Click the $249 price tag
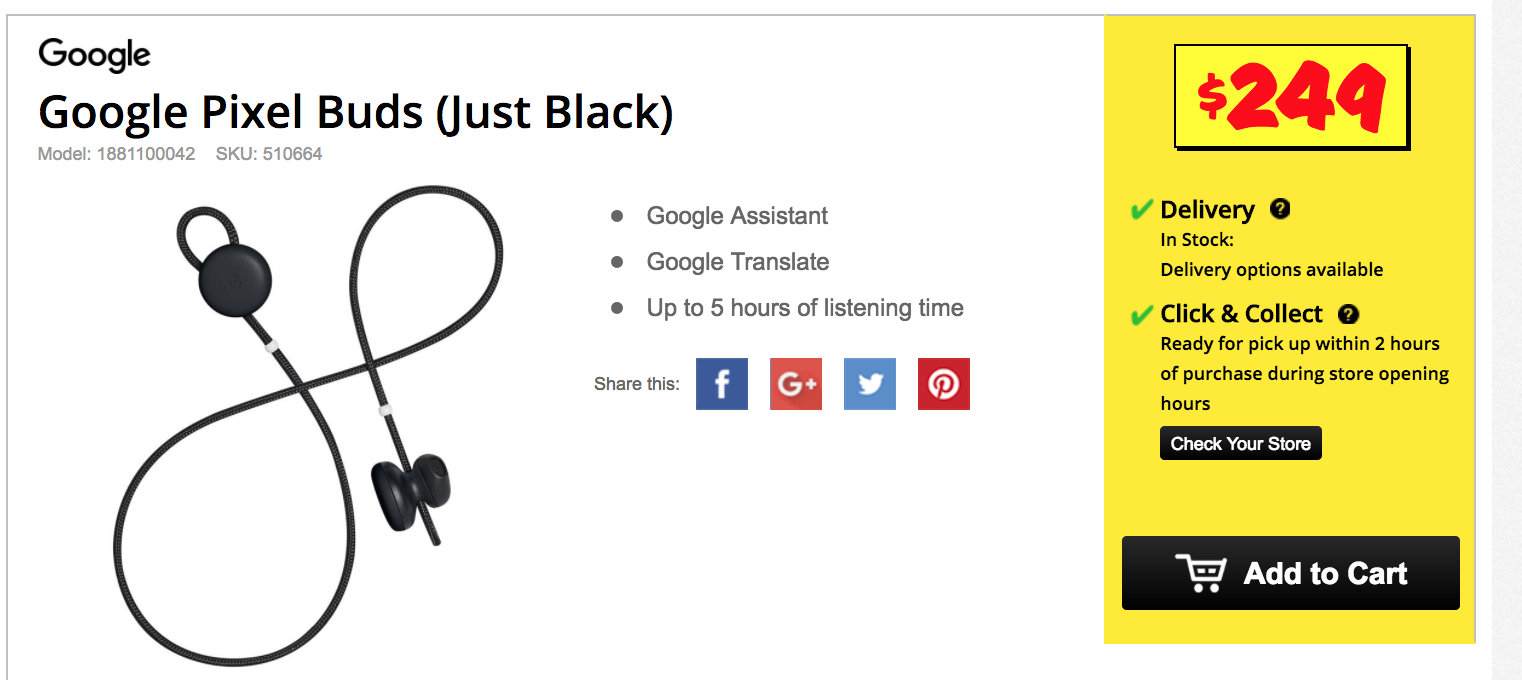 tap(1291, 97)
